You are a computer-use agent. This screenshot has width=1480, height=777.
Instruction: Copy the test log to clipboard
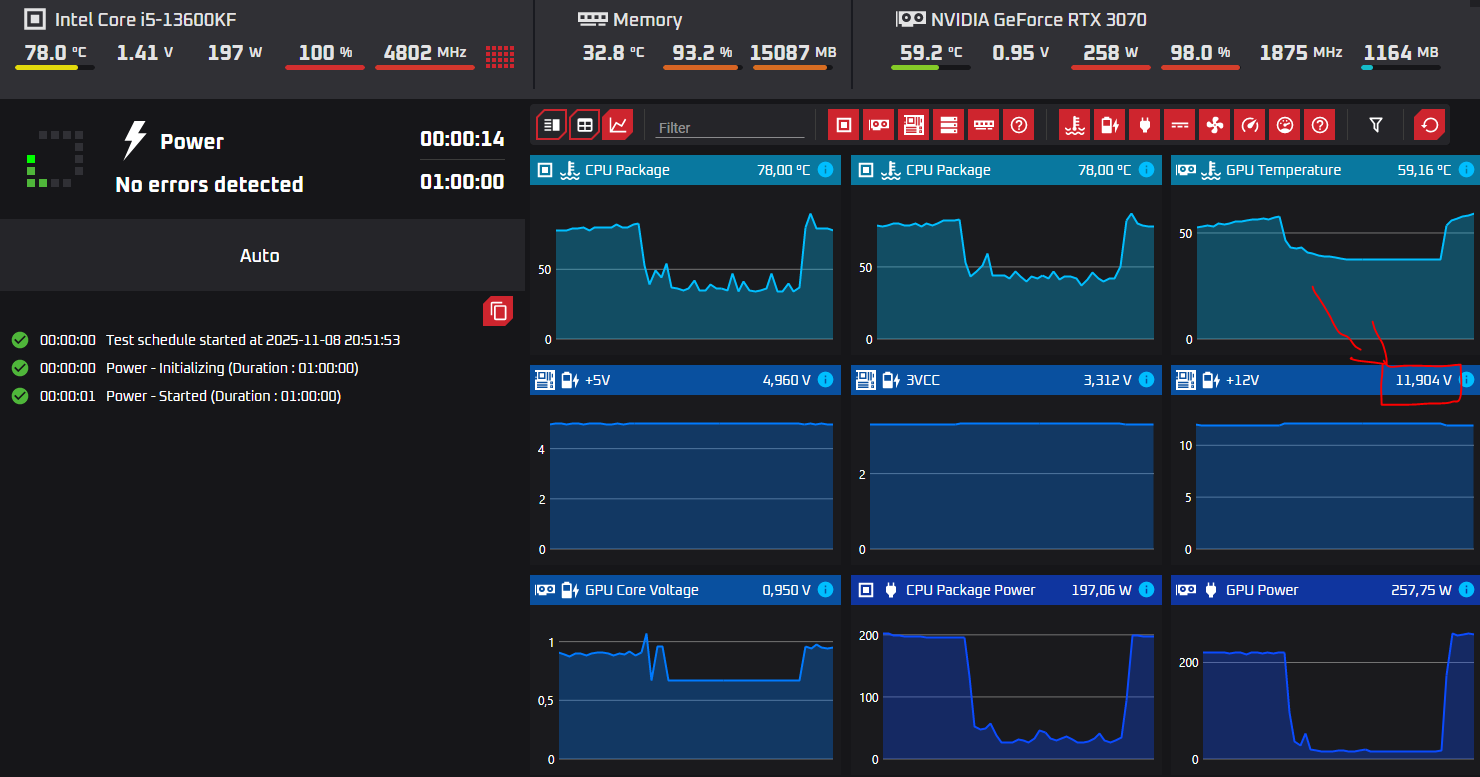tap(498, 311)
